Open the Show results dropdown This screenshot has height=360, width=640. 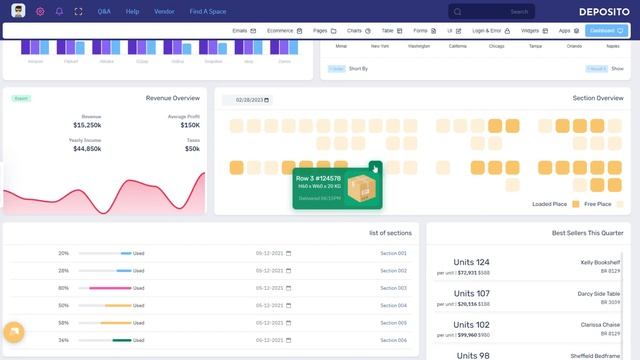[597, 69]
